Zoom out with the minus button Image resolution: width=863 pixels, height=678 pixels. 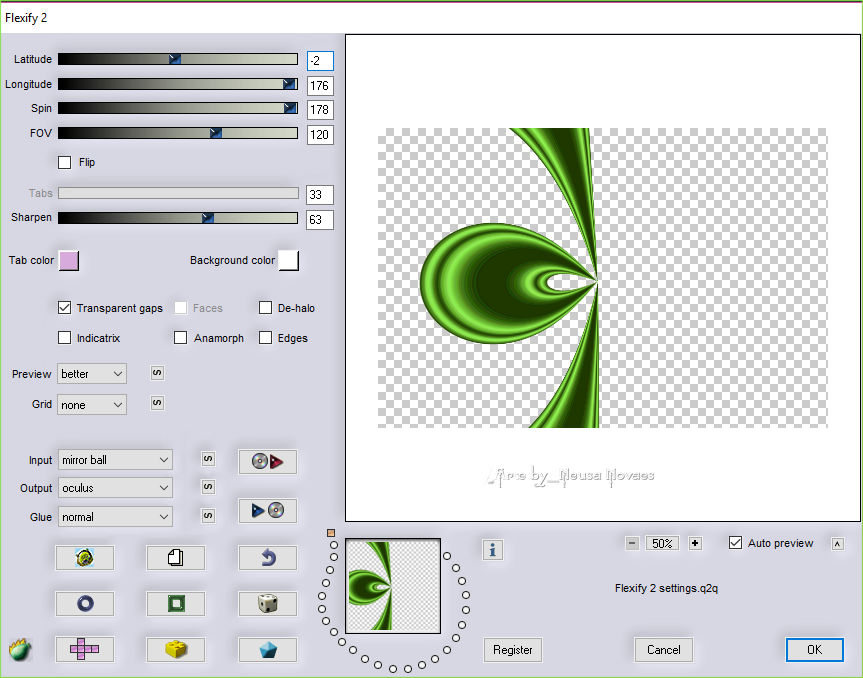(632, 543)
